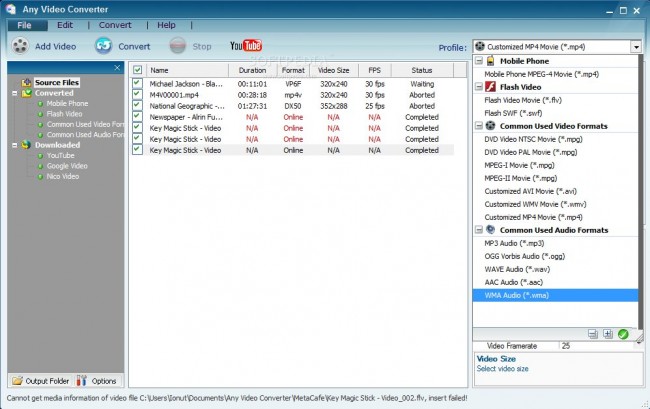Click the Stop icon in toolbar
The width and height of the screenshot is (650, 409).
pos(178,46)
